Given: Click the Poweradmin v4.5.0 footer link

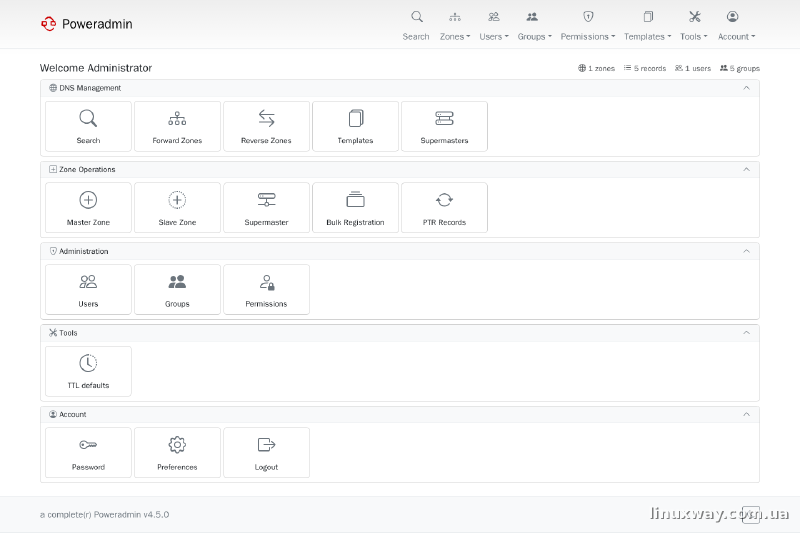Looking at the screenshot, I should [x=131, y=515].
